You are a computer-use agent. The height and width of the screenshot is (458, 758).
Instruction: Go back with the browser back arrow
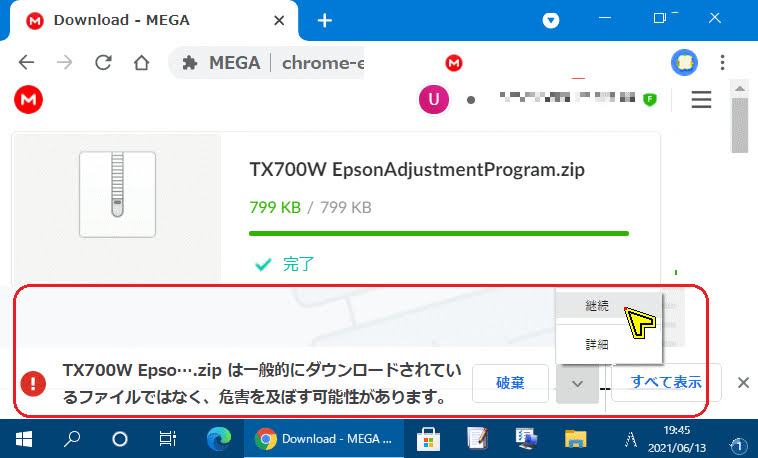27,62
